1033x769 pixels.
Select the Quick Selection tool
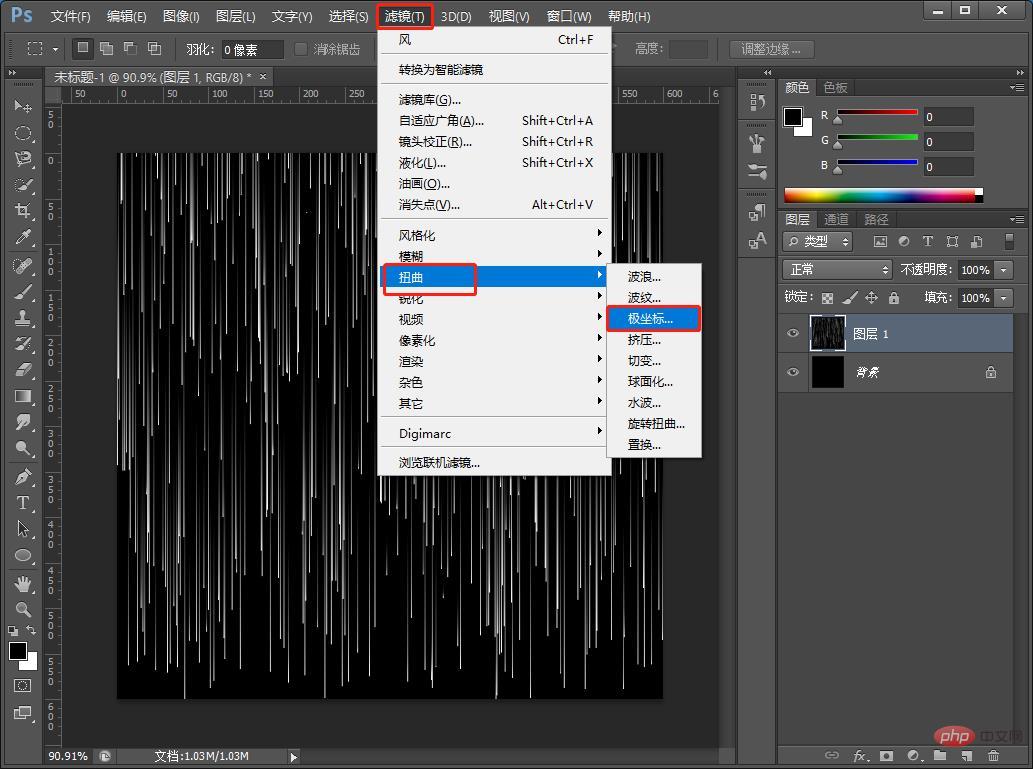point(23,185)
